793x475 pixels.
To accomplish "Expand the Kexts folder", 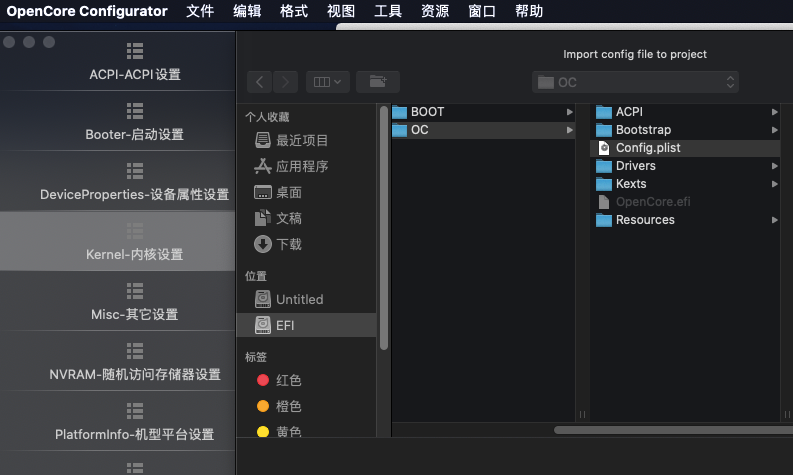I will click(x=631, y=184).
